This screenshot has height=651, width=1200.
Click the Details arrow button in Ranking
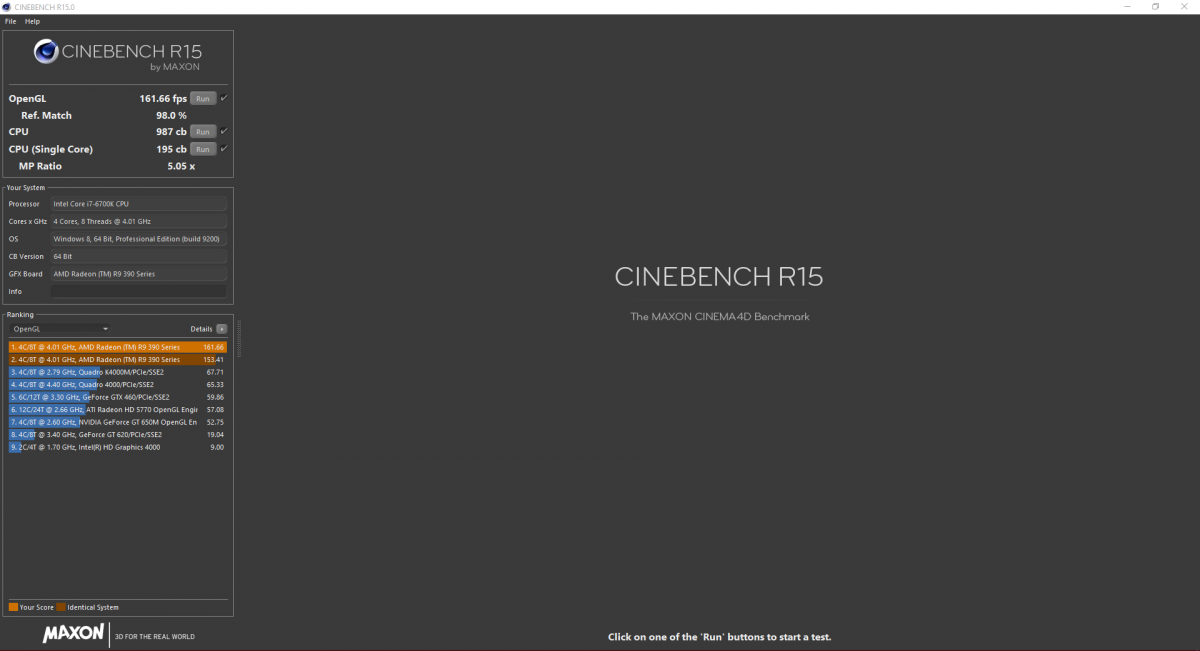click(x=222, y=328)
